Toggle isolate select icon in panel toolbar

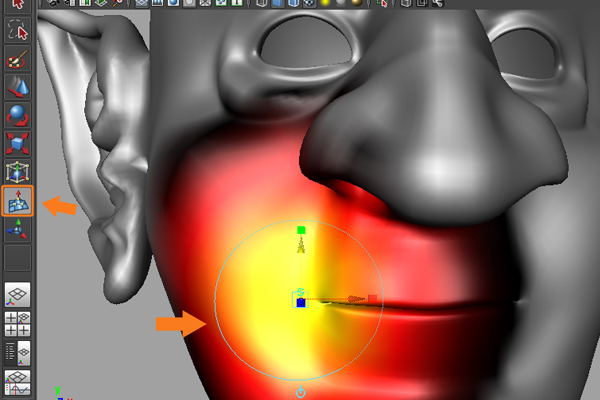(x=382, y=3)
